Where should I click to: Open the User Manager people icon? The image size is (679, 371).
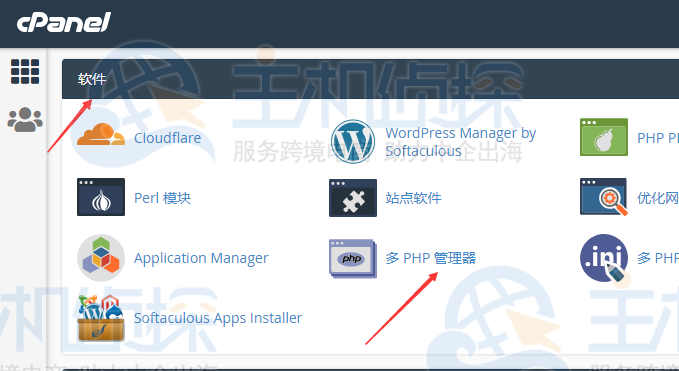tap(25, 119)
